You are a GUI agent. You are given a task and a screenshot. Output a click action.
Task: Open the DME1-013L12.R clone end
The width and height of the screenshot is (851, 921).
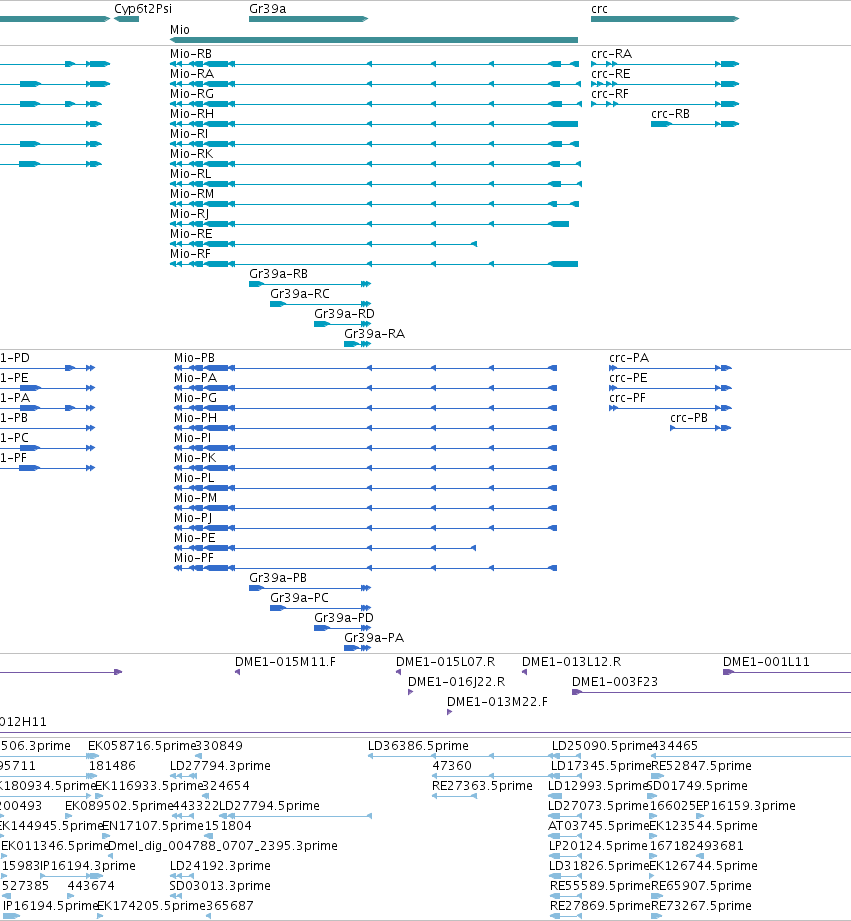(x=524, y=672)
